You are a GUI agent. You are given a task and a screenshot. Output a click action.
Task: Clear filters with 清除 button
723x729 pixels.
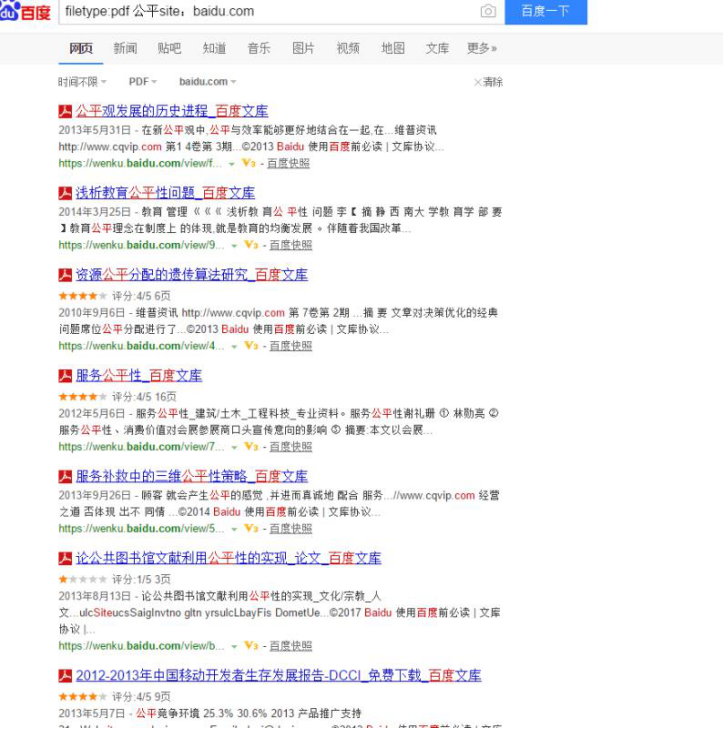click(x=488, y=82)
